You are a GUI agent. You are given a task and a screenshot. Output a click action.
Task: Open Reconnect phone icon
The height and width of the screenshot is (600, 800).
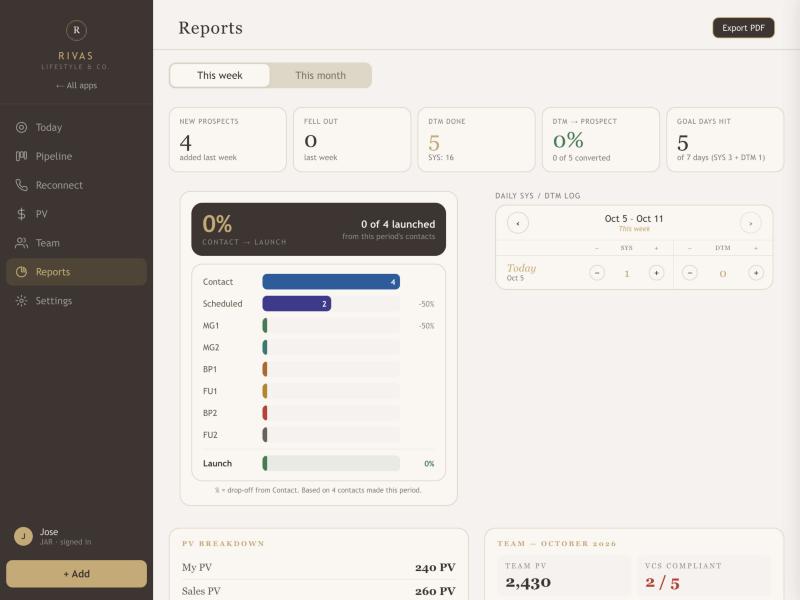pyautogui.click(x=21, y=185)
